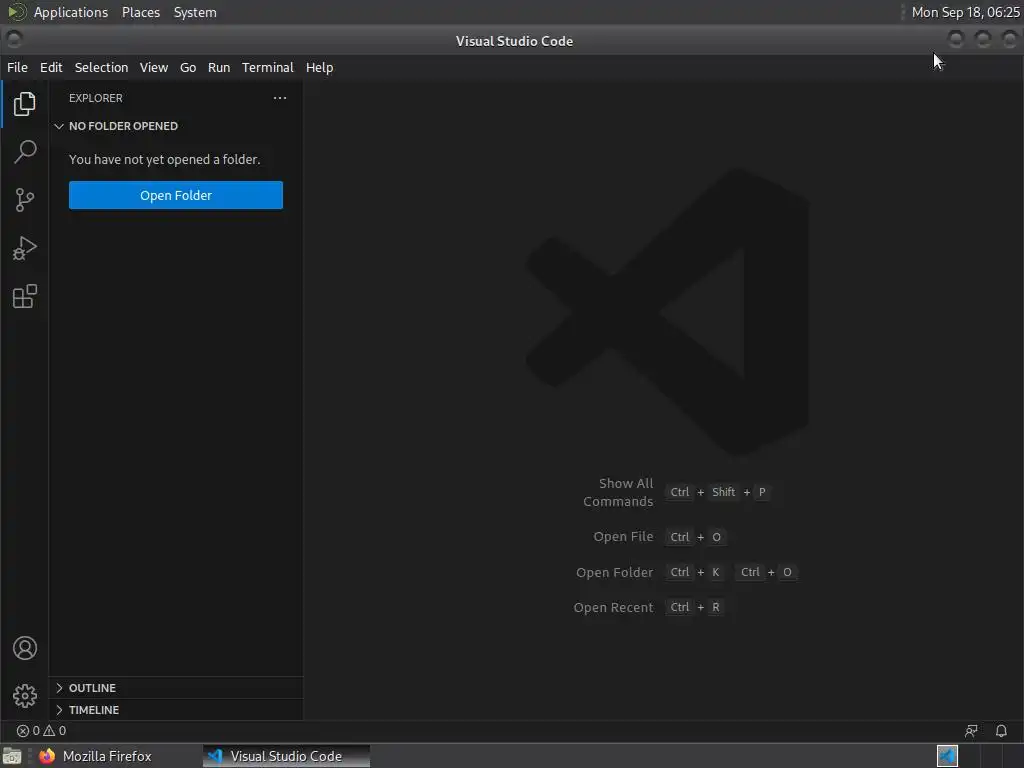Expand the OUTLINE section
Viewport: 1024px width, 768px height.
coord(92,688)
